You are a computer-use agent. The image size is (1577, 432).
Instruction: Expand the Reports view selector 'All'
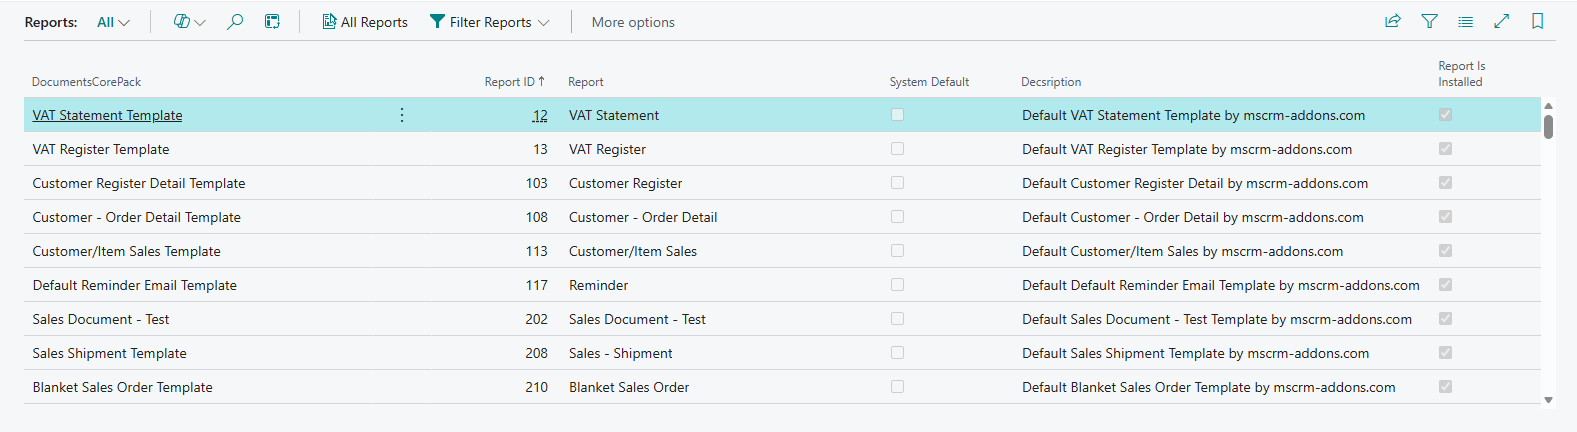tap(113, 22)
